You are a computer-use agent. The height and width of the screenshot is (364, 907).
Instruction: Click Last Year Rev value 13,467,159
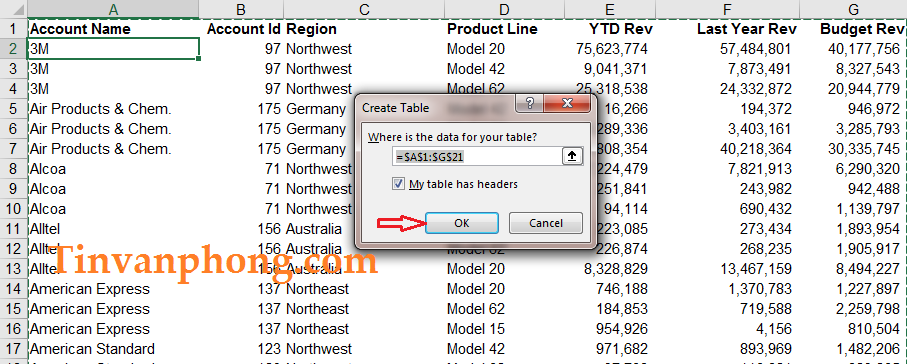755,269
